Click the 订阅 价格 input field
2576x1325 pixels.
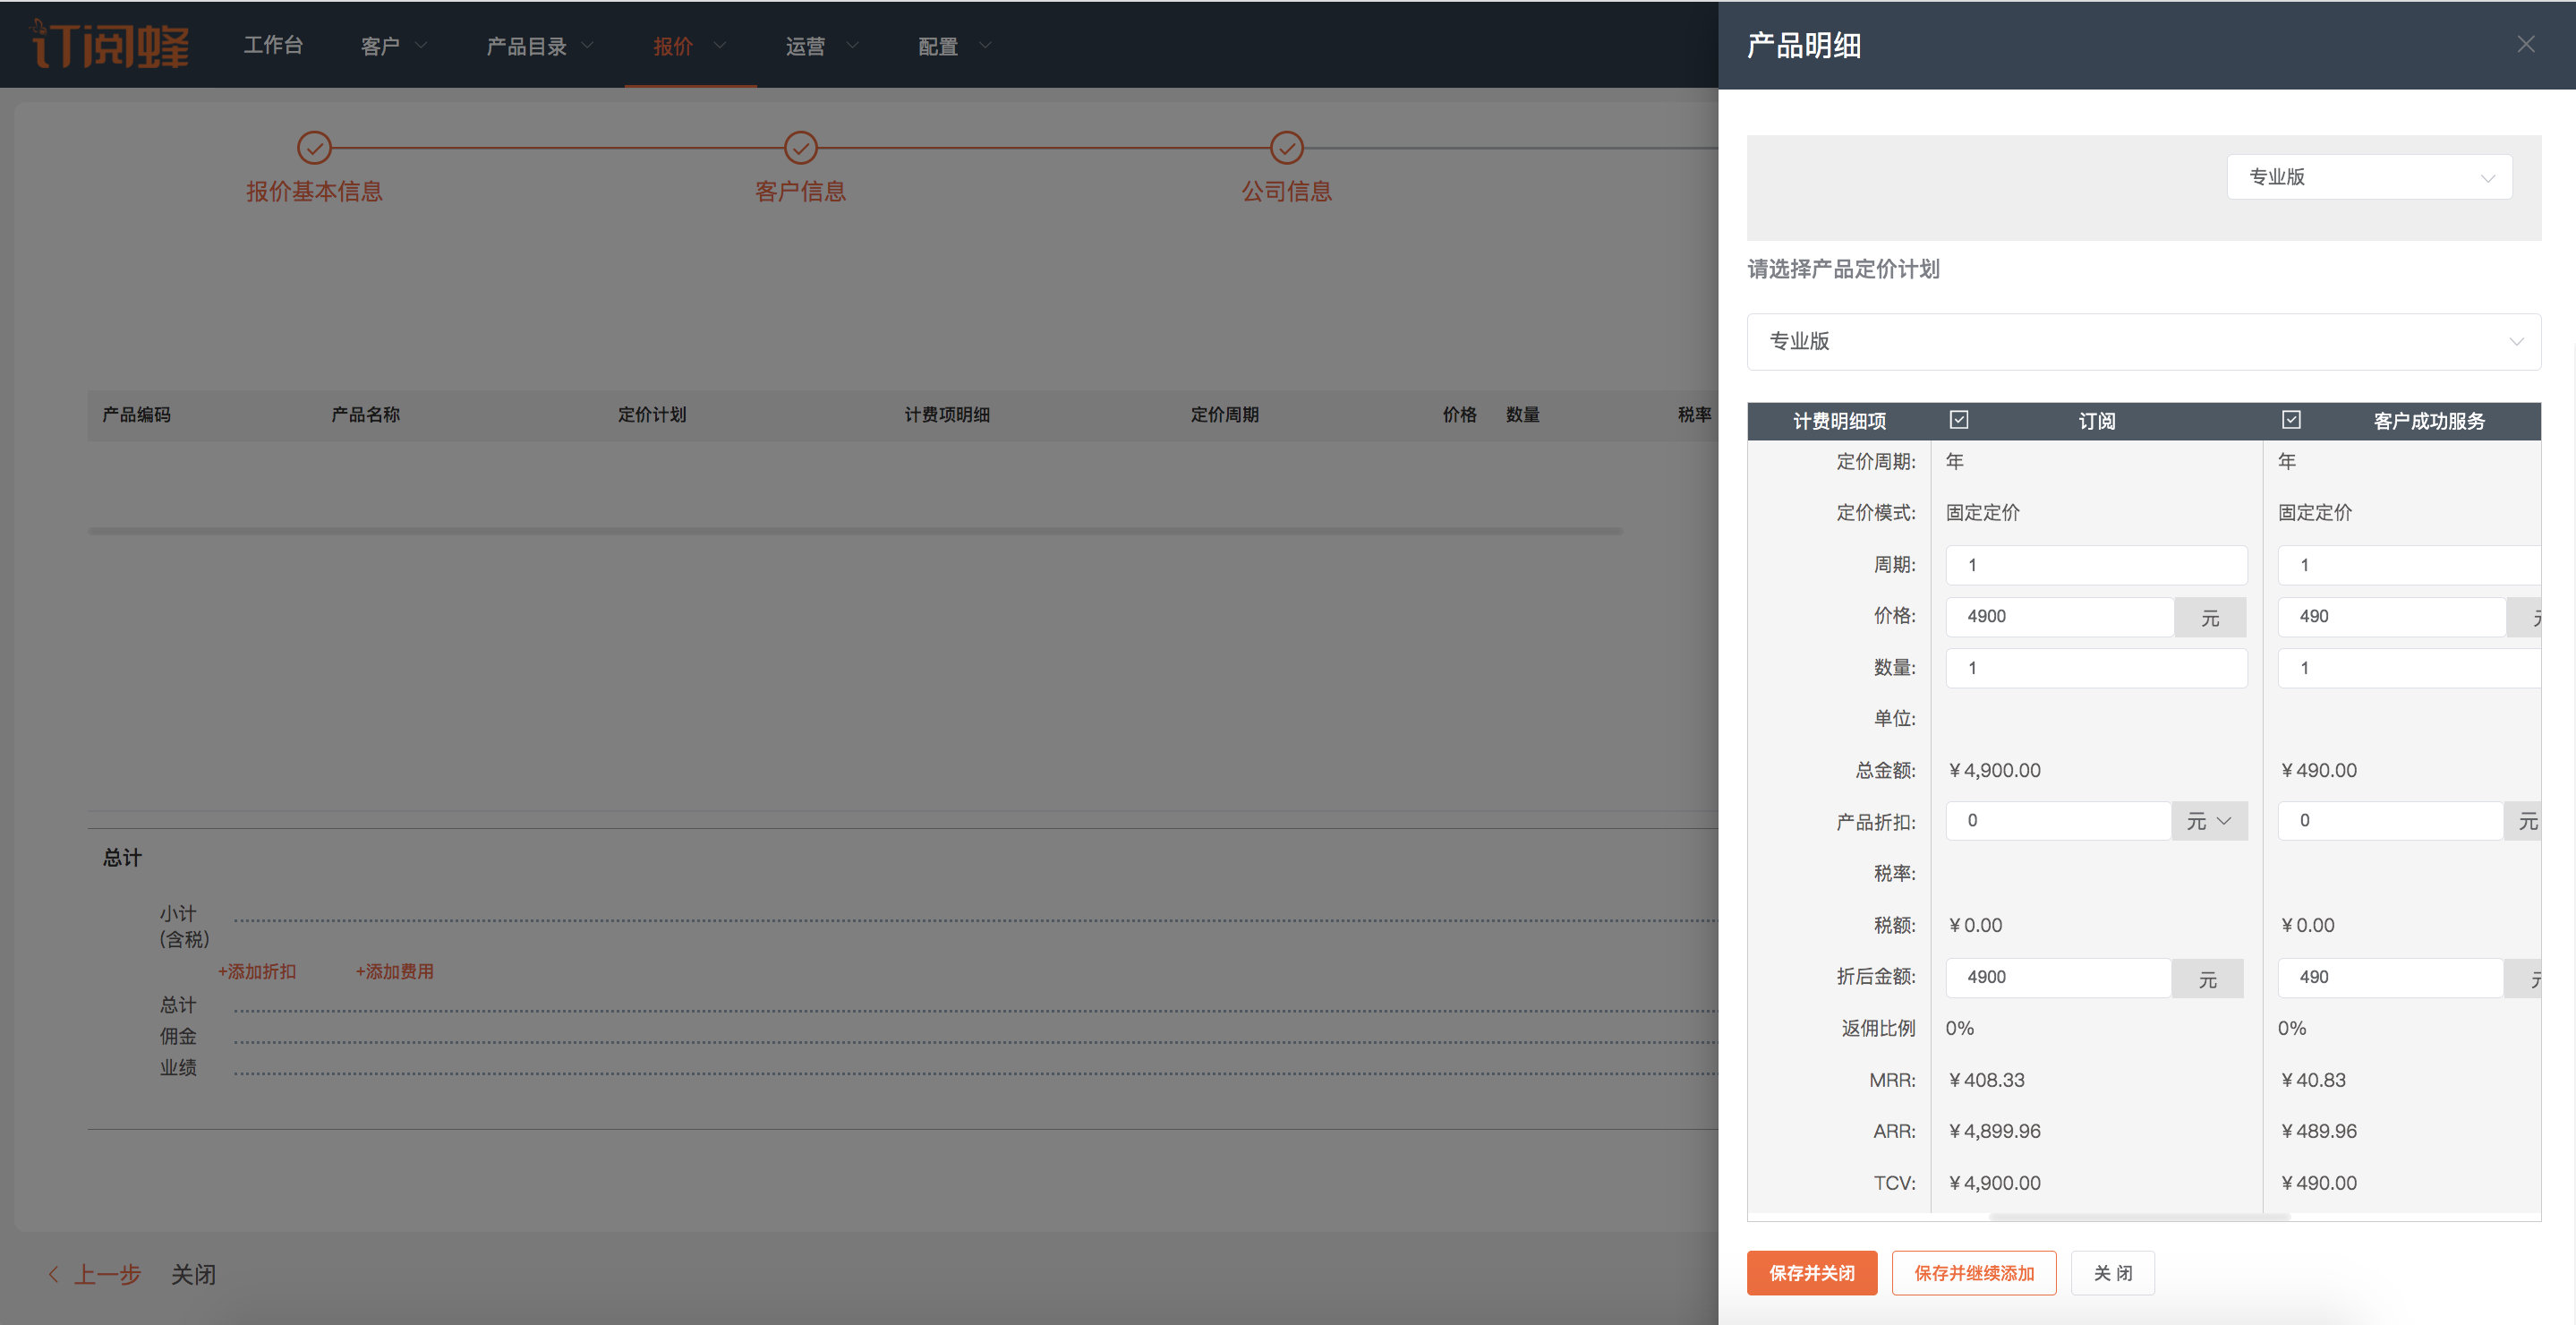click(2059, 617)
